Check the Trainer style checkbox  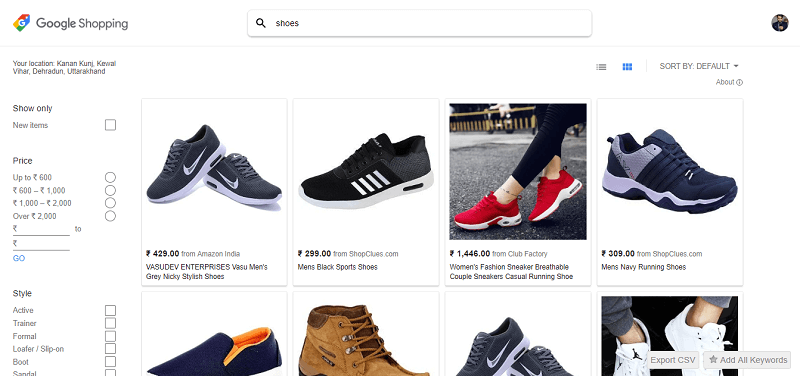tap(110, 323)
